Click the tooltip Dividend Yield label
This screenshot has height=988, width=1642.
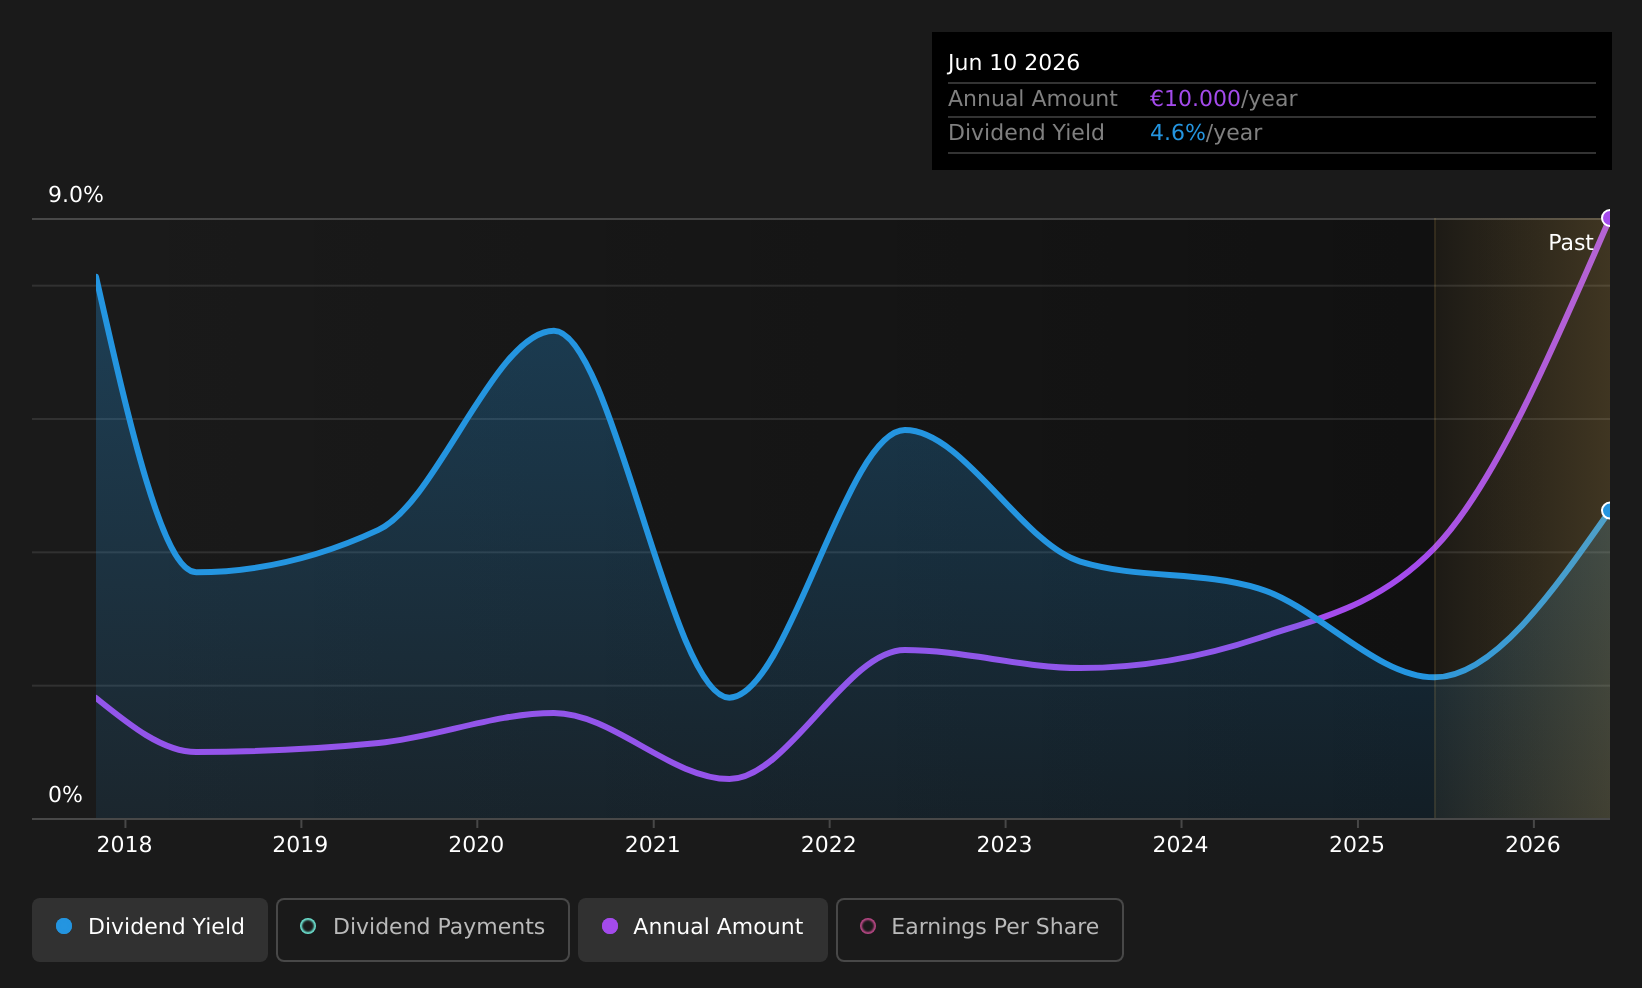tap(1027, 133)
